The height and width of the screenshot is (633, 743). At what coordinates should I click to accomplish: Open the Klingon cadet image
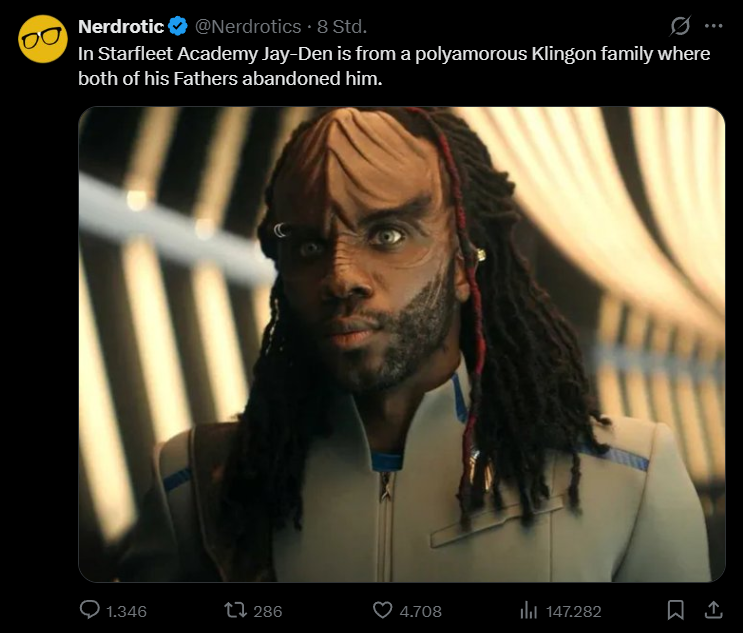(x=401, y=344)
